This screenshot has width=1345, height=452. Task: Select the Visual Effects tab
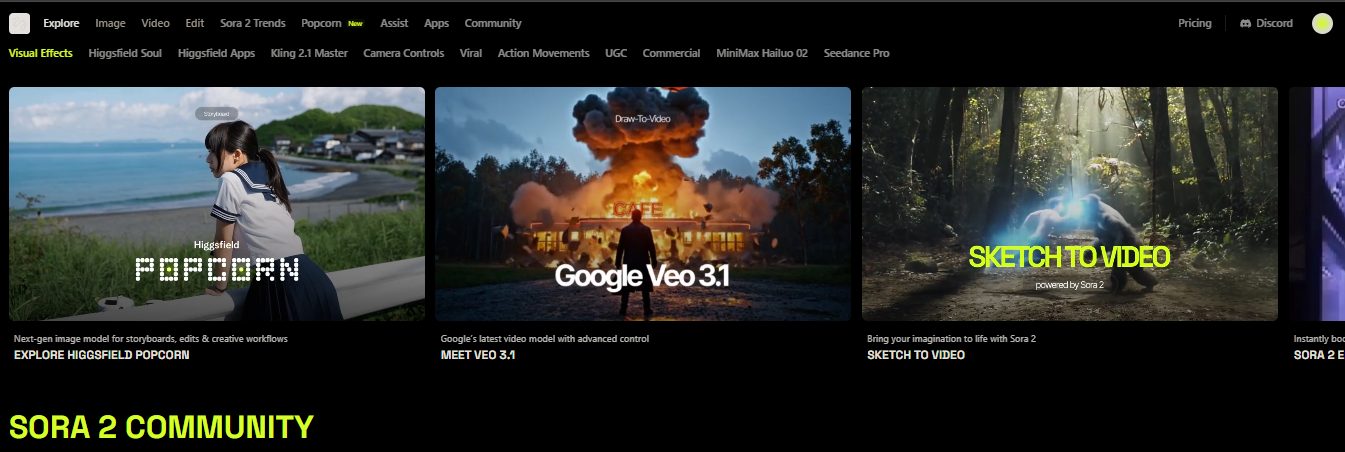(41, 53)
